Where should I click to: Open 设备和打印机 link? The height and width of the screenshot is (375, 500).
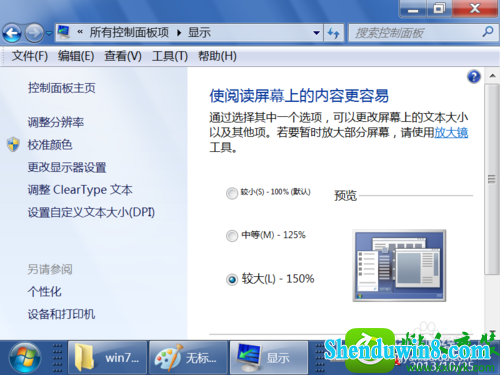[61, 314]
